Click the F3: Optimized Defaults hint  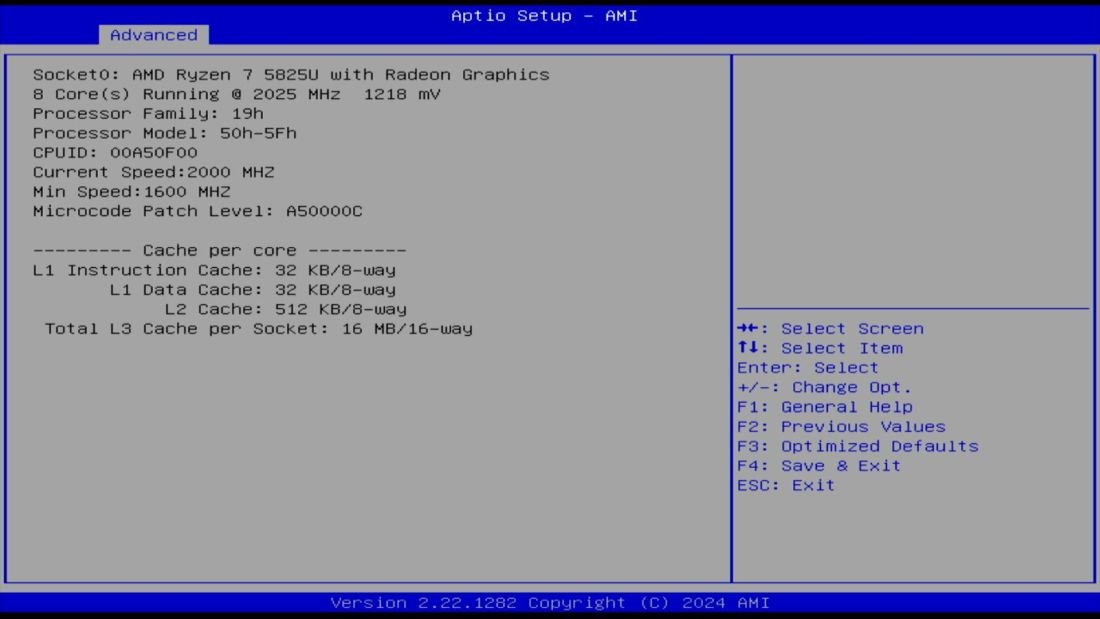(858, 446)
